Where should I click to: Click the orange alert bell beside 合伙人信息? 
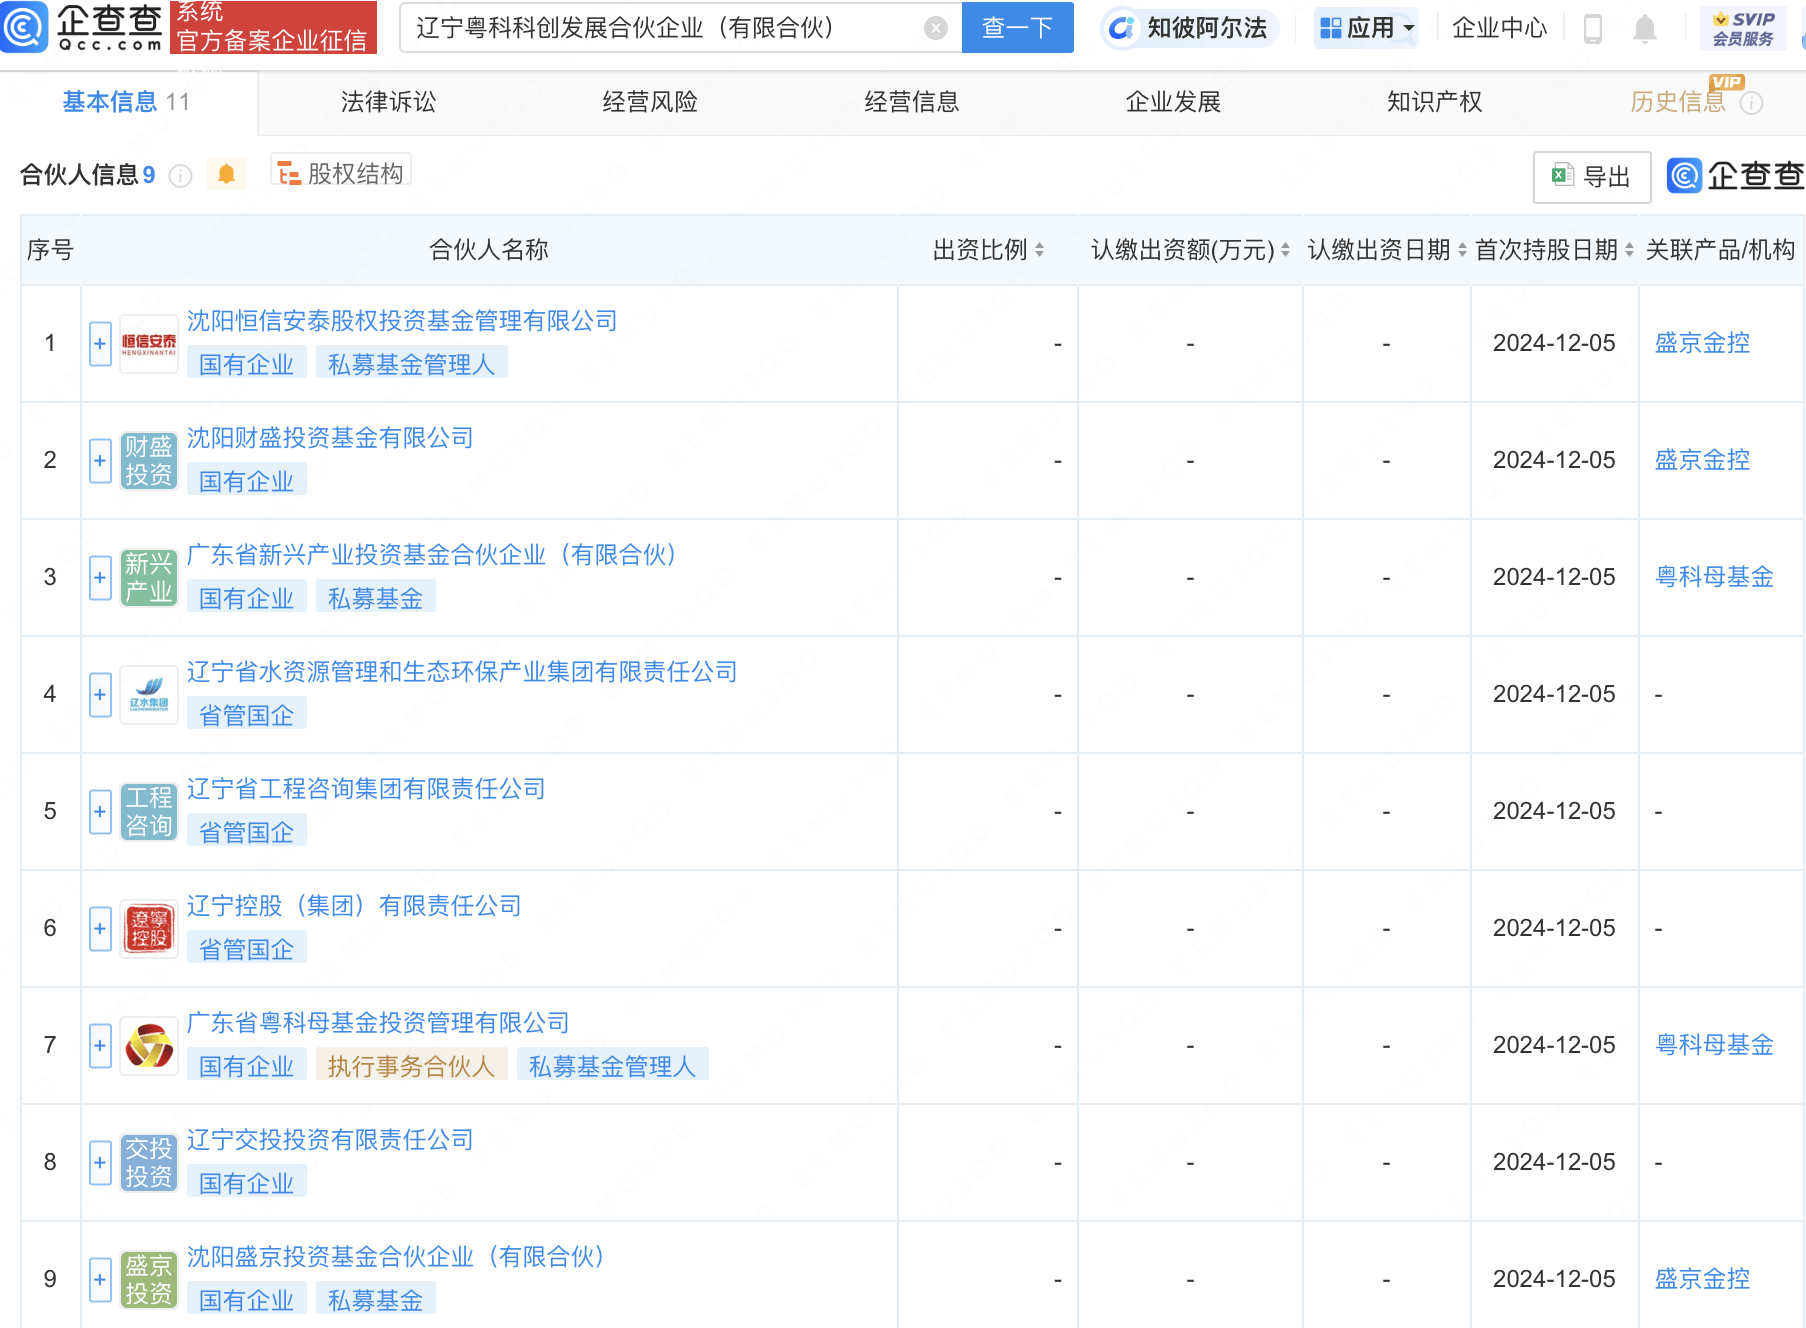click(226, 174)
